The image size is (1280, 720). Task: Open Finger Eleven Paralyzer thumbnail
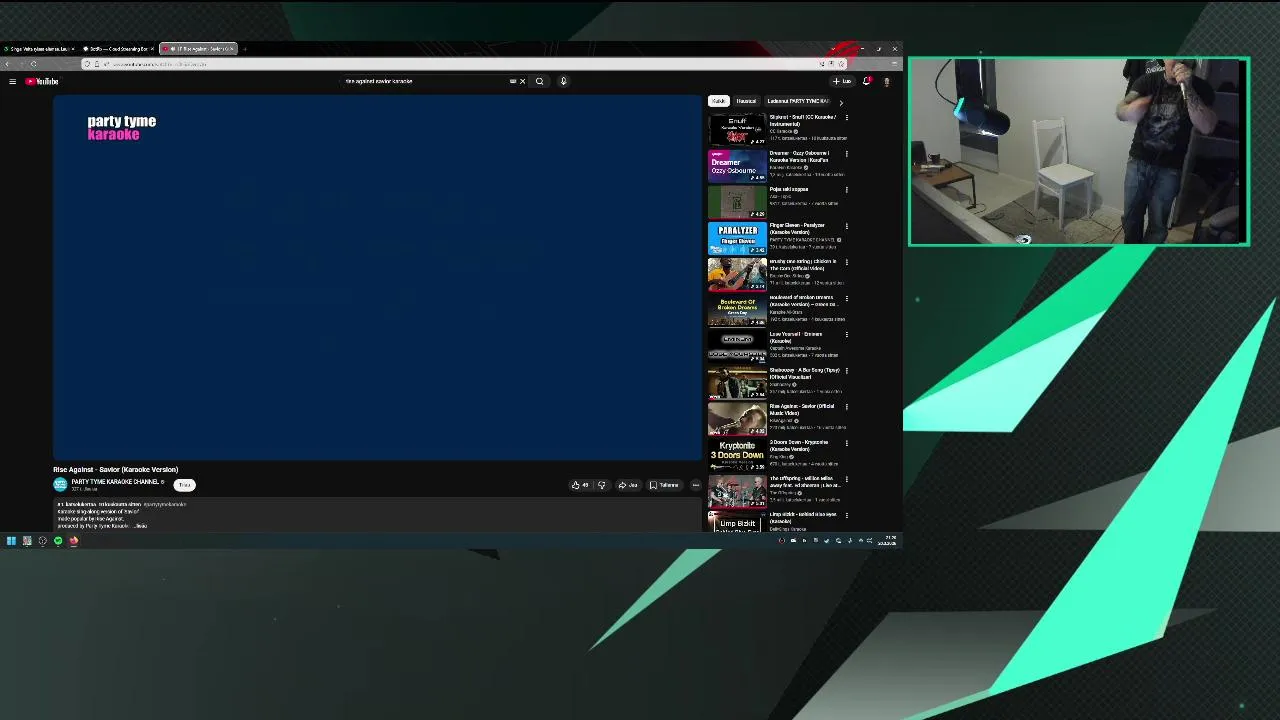click(x=737, y=238)
